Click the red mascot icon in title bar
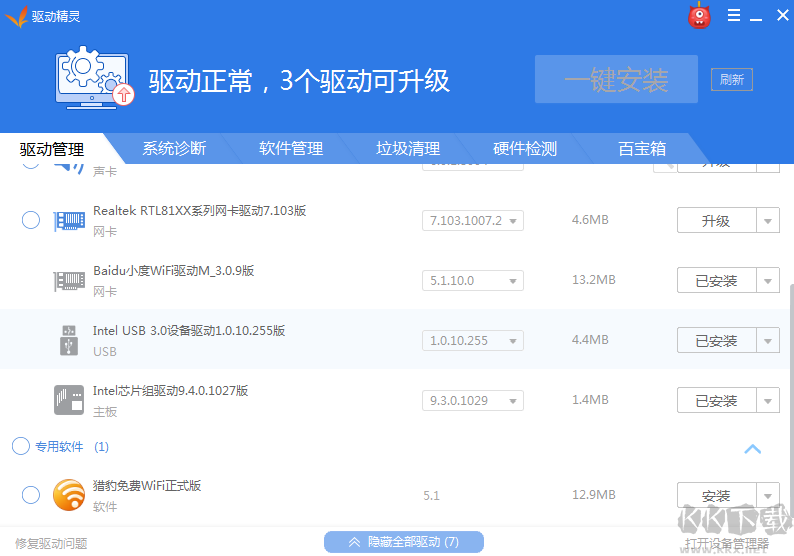Screen dimensions: 794x556 point(699,16)
